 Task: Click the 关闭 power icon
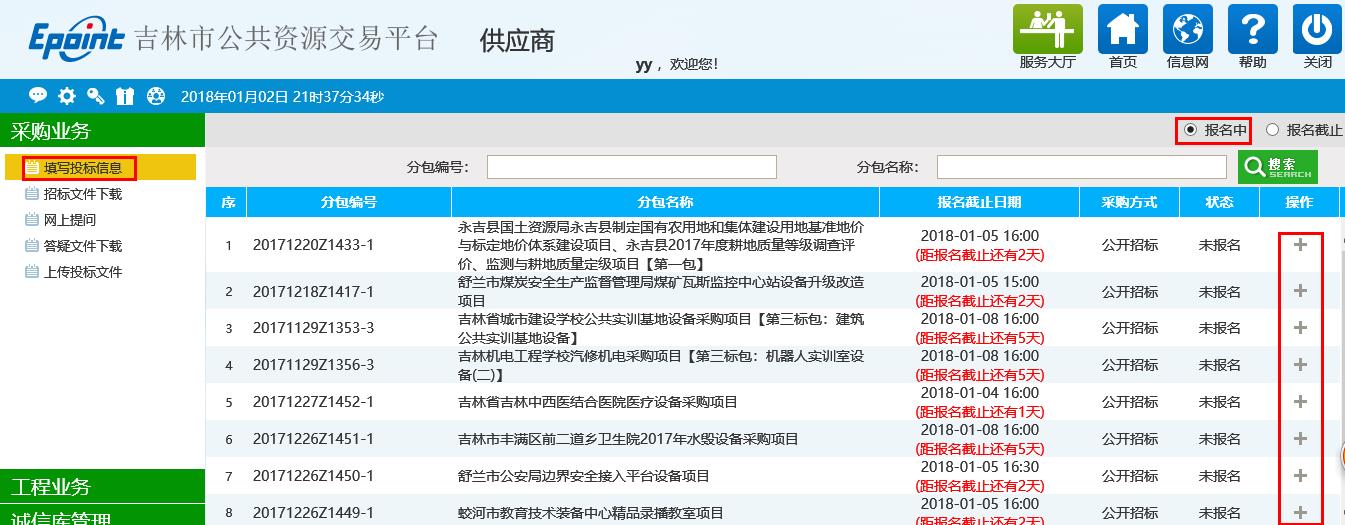point(1317,29)
